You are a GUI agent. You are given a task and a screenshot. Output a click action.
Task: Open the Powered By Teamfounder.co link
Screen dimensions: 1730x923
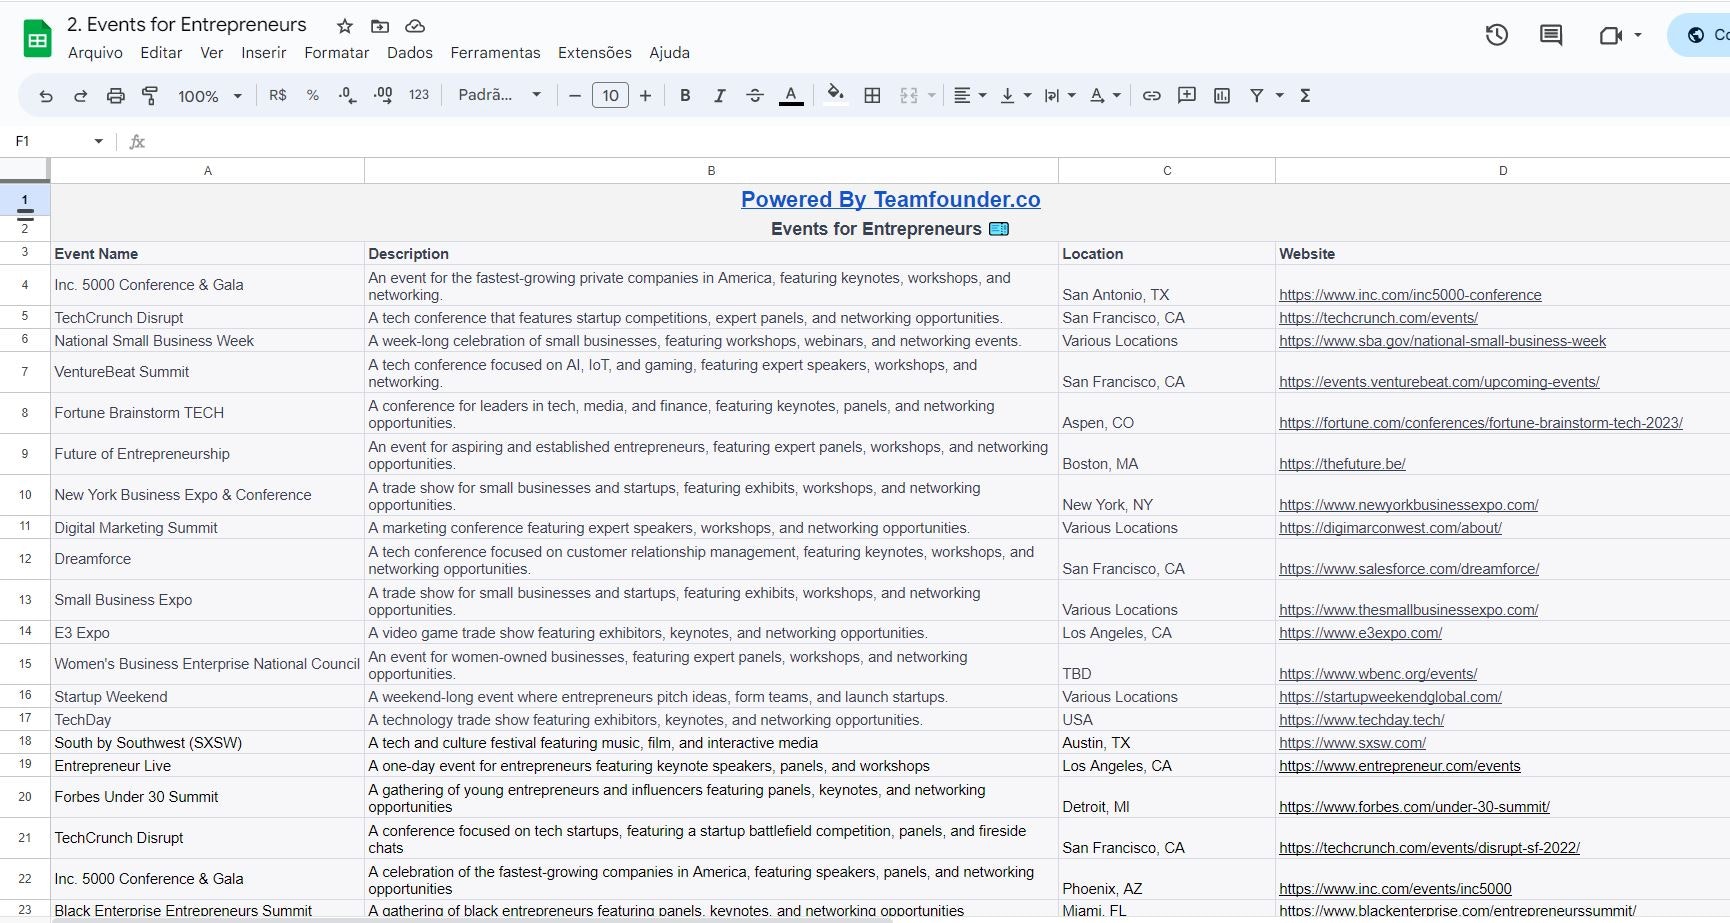coord(890,199)
